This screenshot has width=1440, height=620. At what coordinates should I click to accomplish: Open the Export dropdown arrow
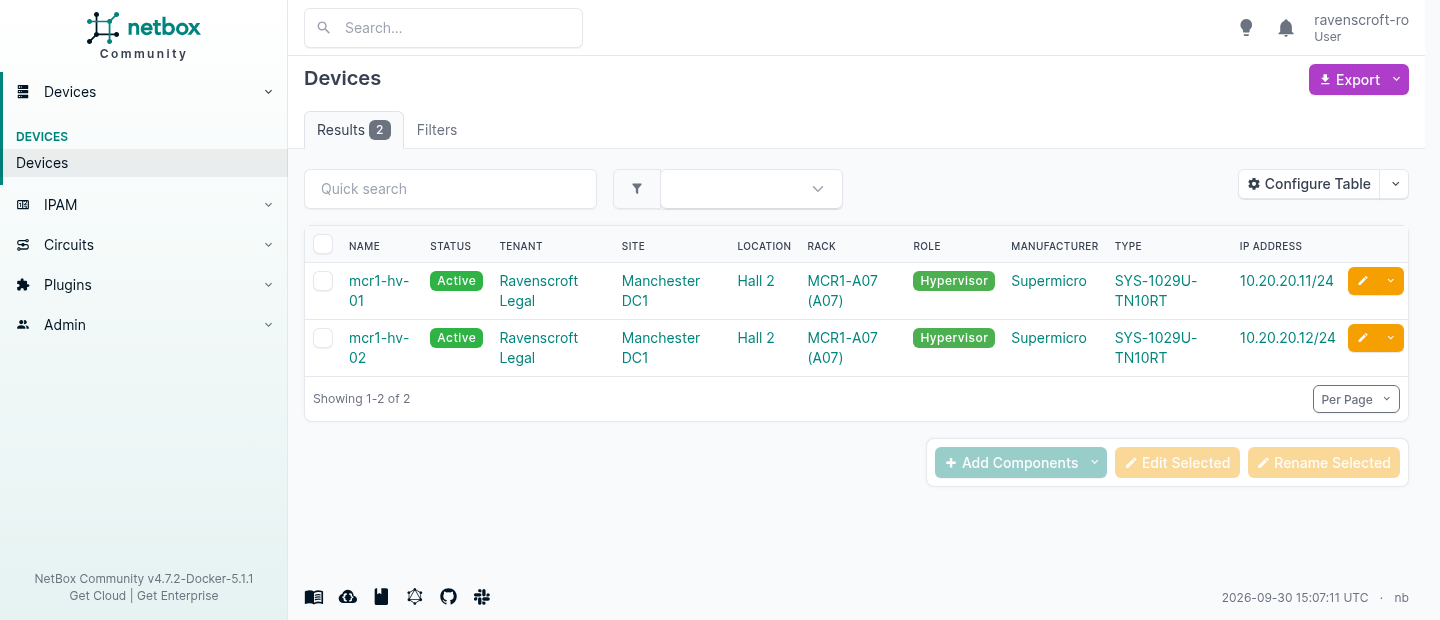(1397, 80)
